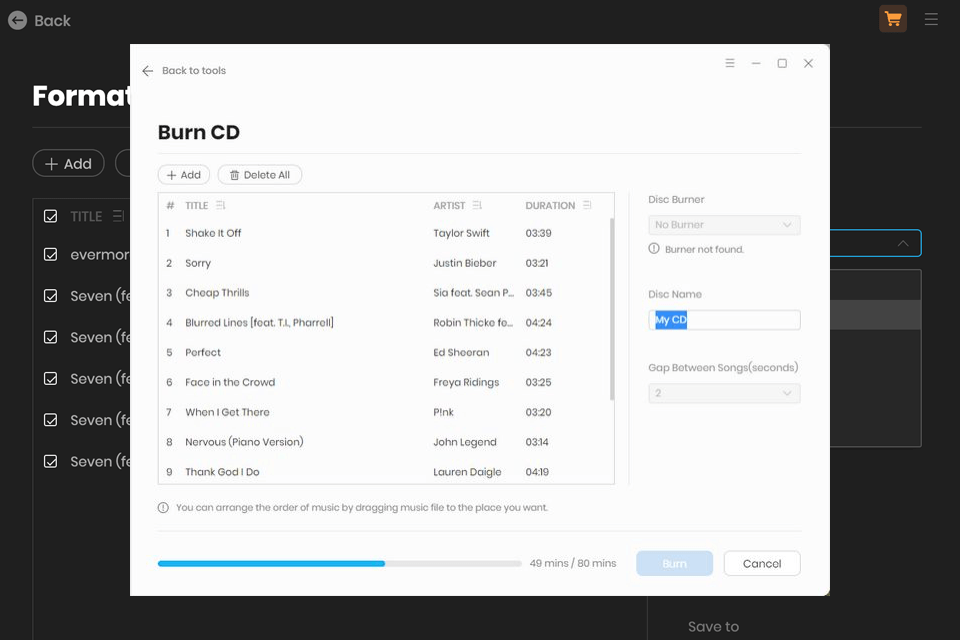Click the shopping cart icon
Viewport: 960px width, 640px height.
pos(893,19)
